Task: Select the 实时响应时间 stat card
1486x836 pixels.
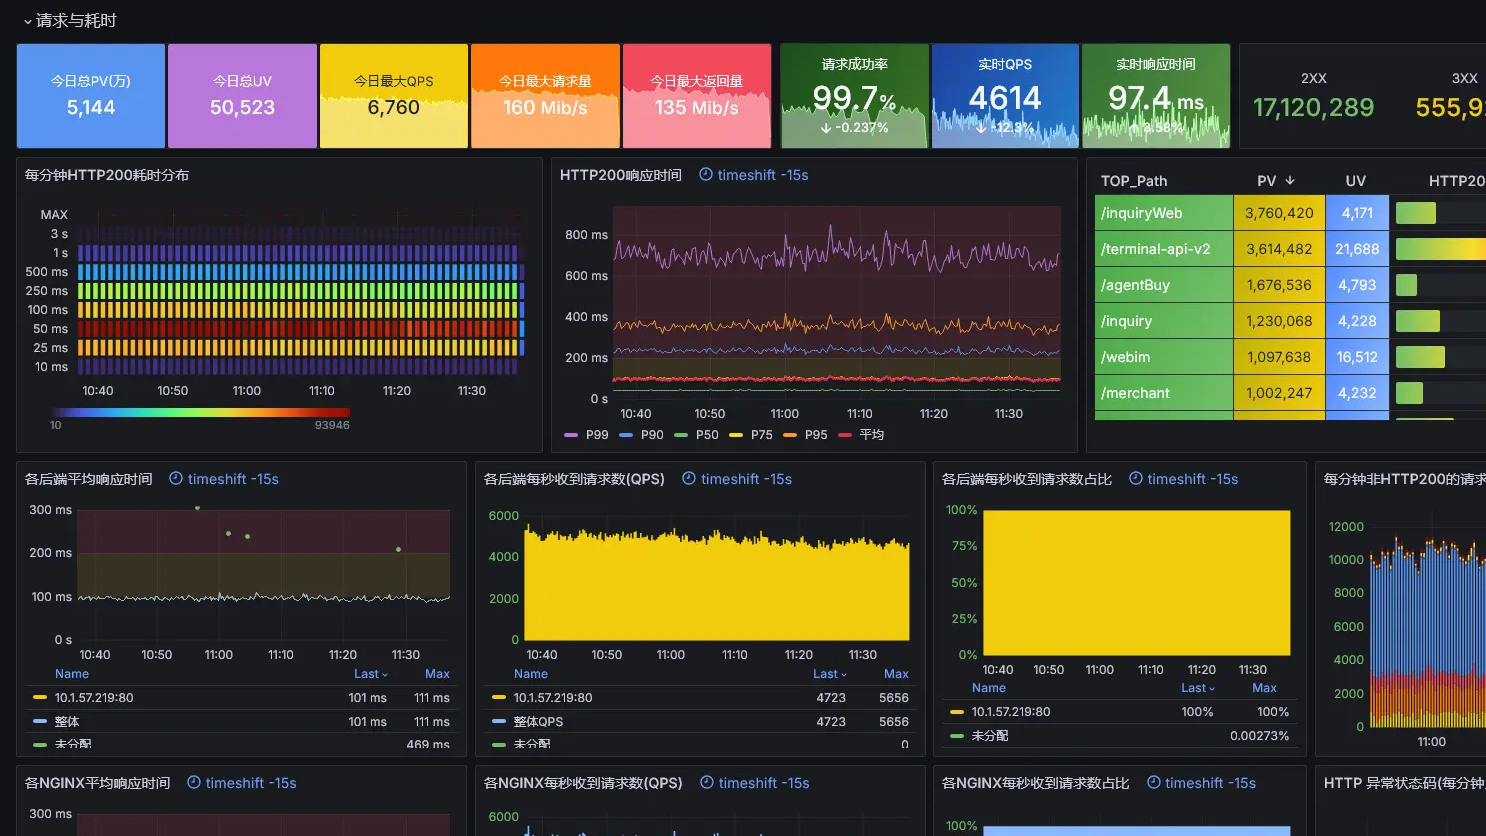Action: click(x=1156, y=96)
